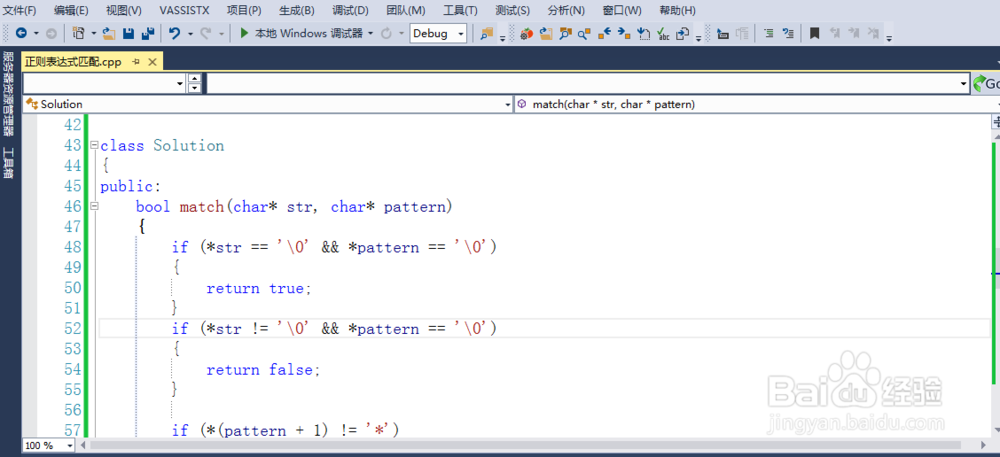Image resolution: width=1000 pixels, height=457 pixels.
Task: Click the New Project toolbar icon
Action: click(79, 33)
